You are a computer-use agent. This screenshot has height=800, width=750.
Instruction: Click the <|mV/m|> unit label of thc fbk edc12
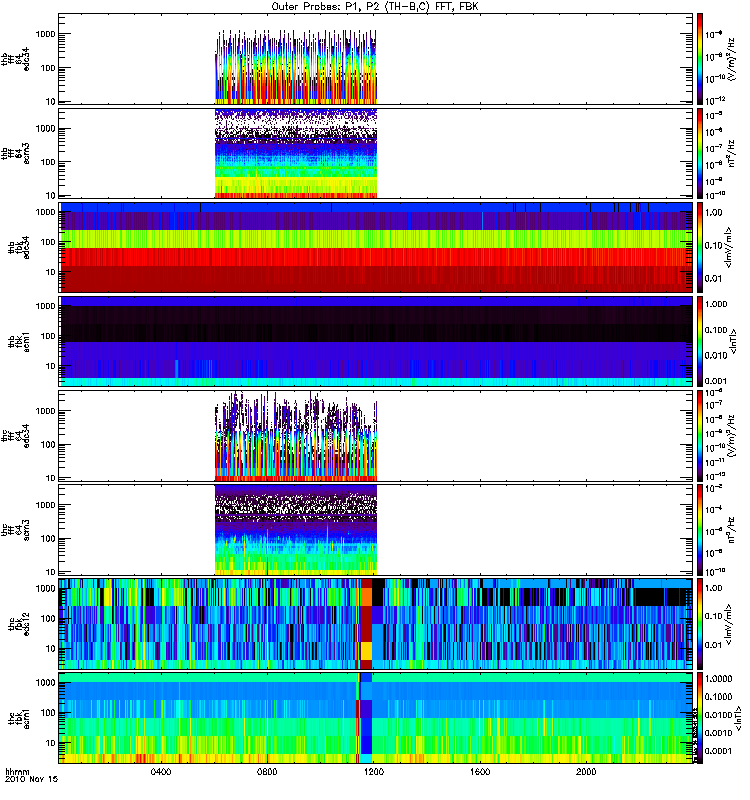click(729, 624)
